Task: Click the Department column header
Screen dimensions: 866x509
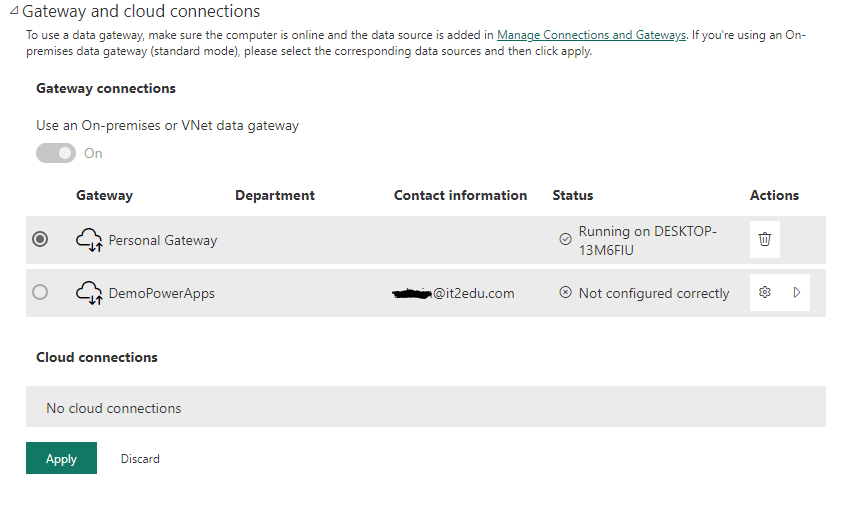Action: pyautogui.click(x=275, y=196)
